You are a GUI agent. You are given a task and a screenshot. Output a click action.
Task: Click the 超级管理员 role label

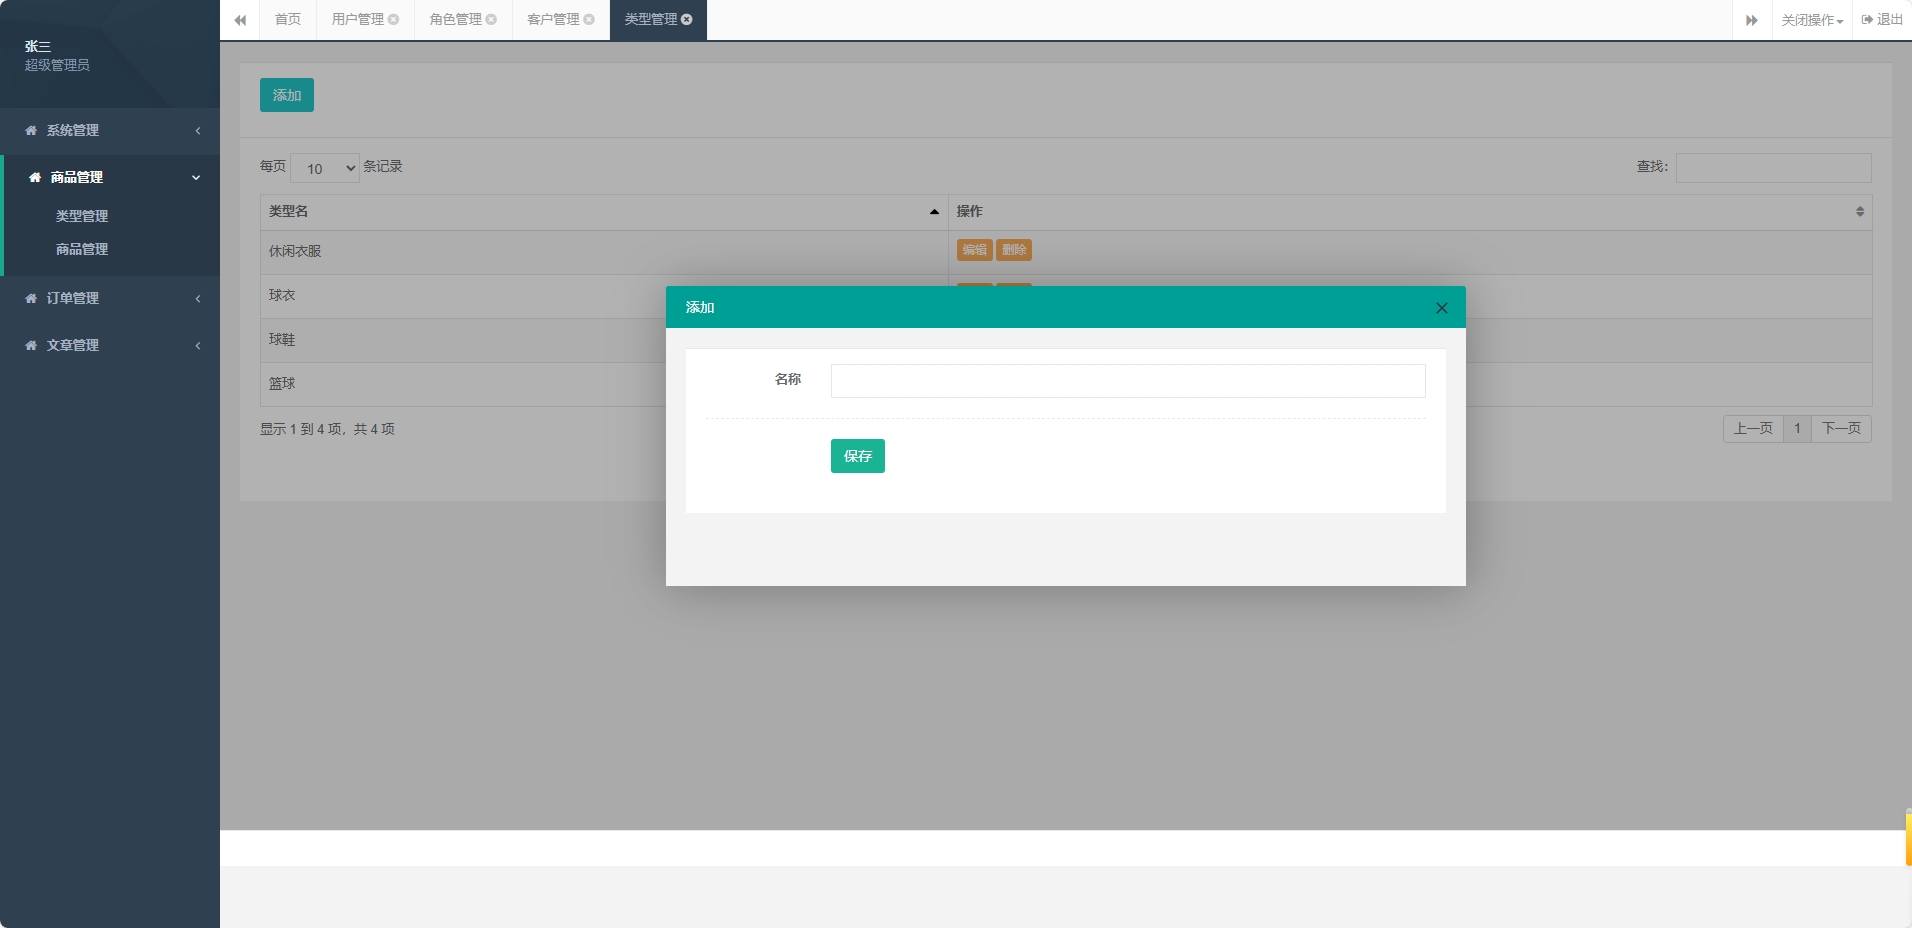(57, 66)
